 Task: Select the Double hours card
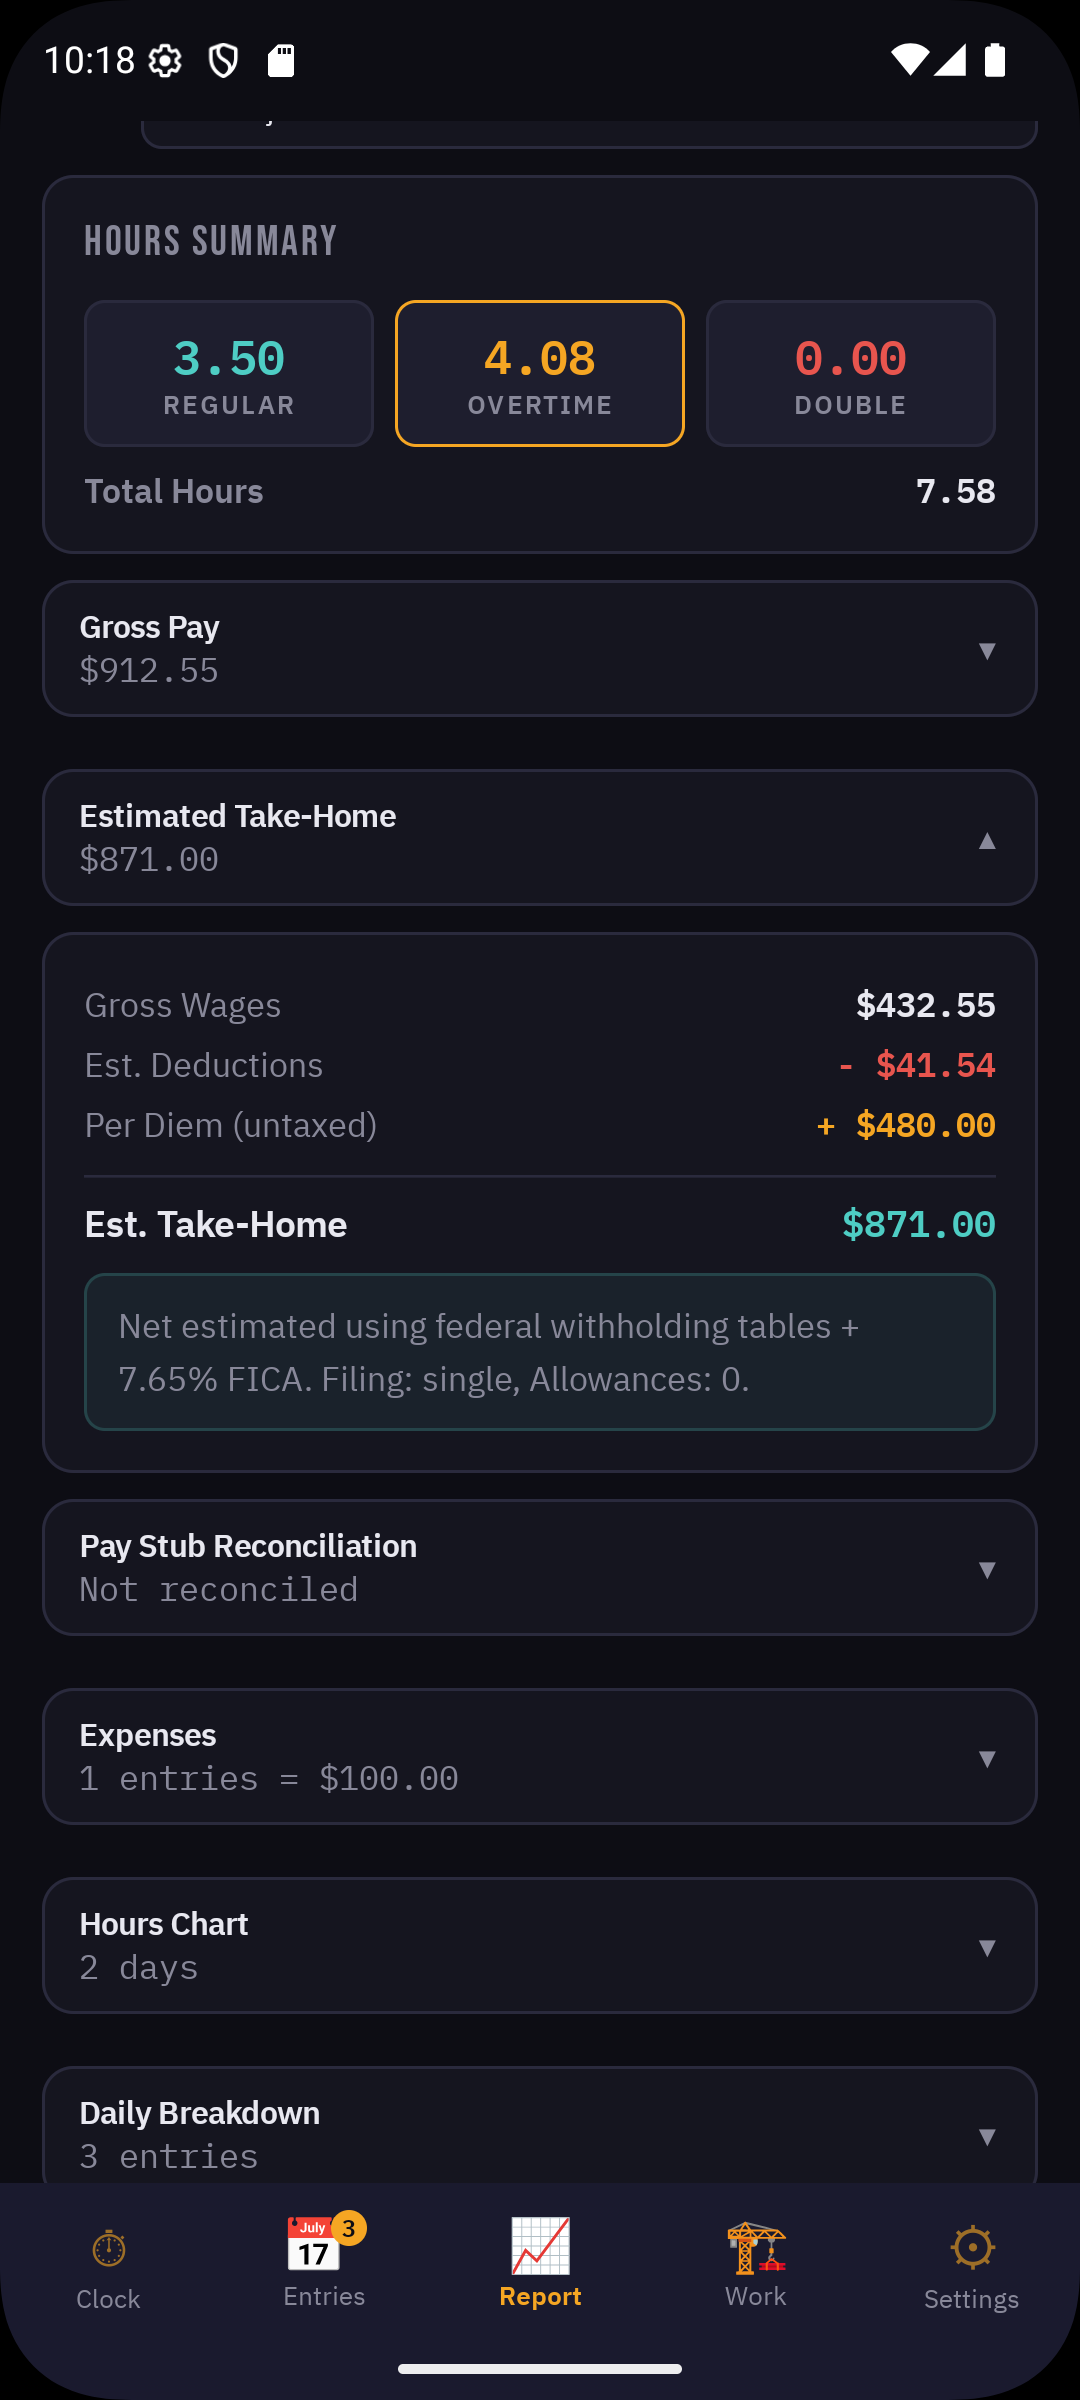click(850, 372)
